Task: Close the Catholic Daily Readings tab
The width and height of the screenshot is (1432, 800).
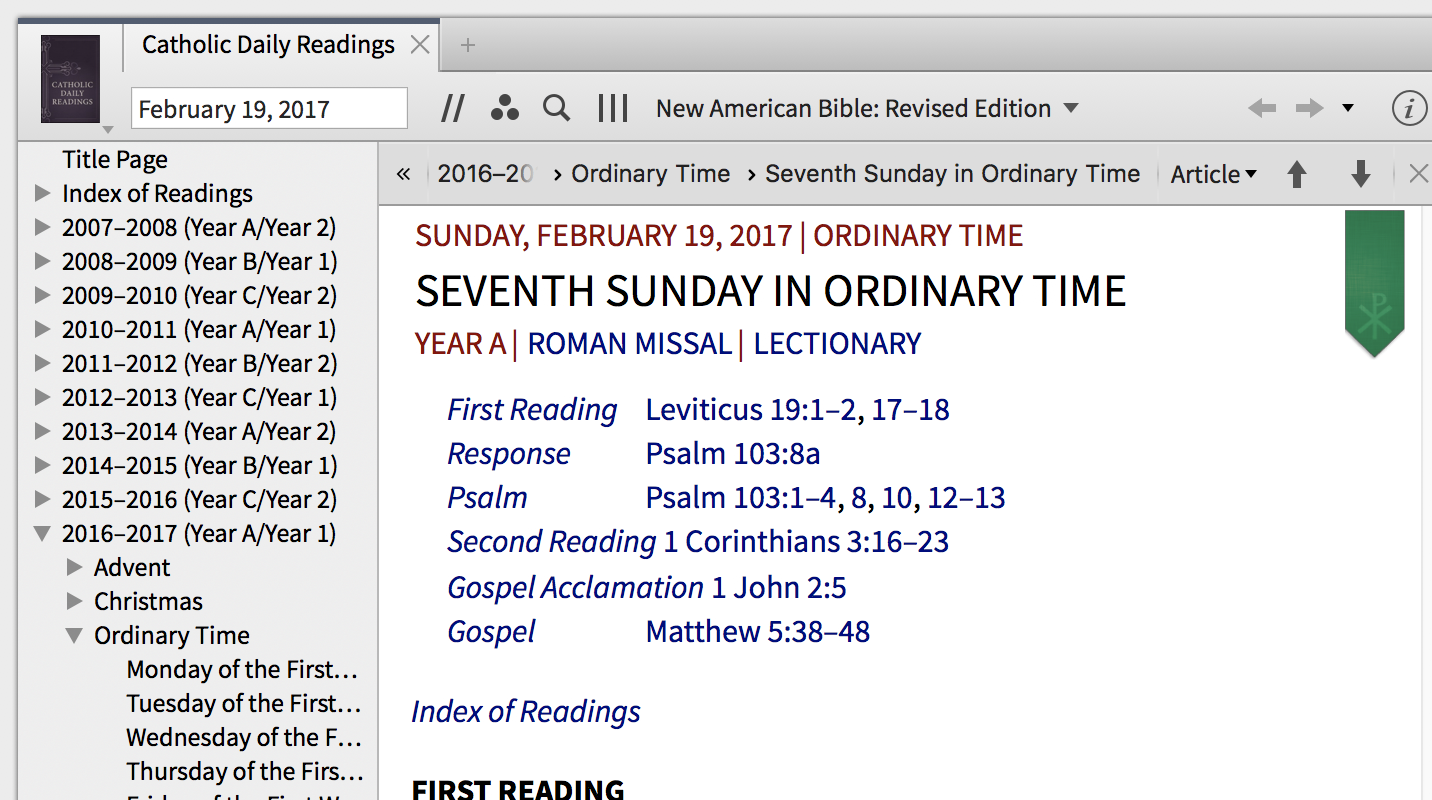Action: coord(420,45)
